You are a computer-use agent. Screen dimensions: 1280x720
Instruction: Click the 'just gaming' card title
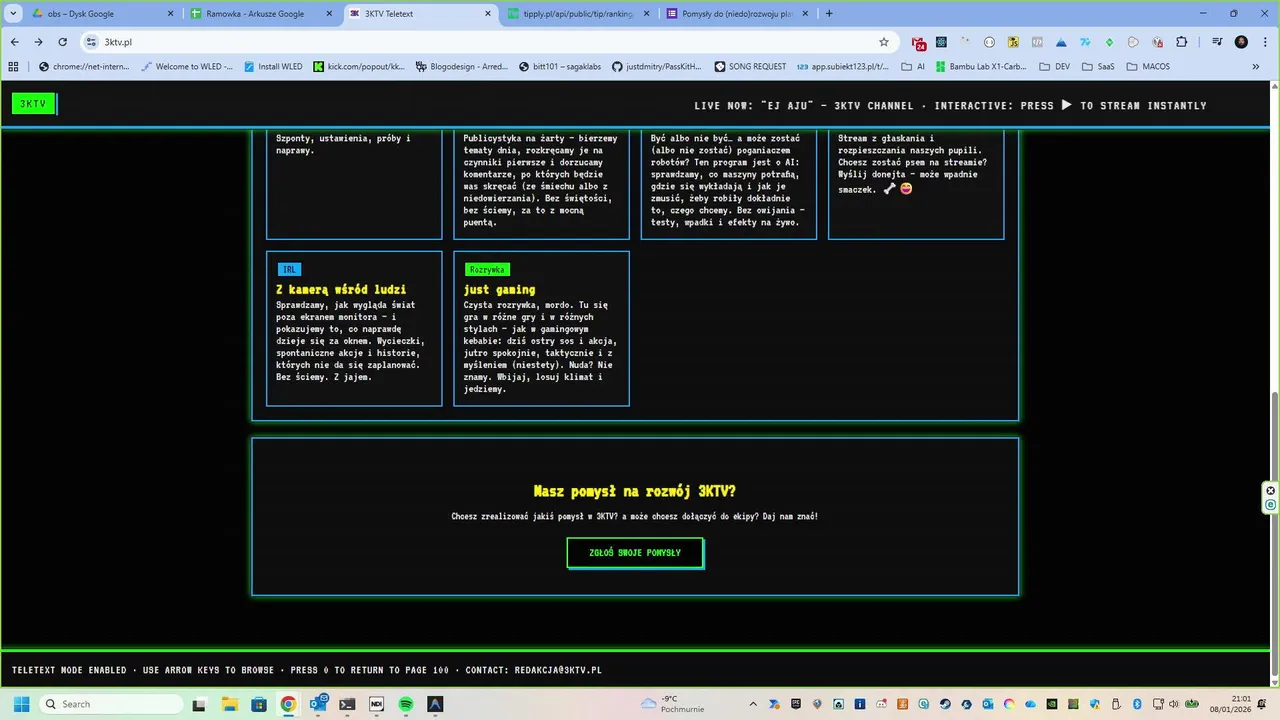click(x=501, y=289)
